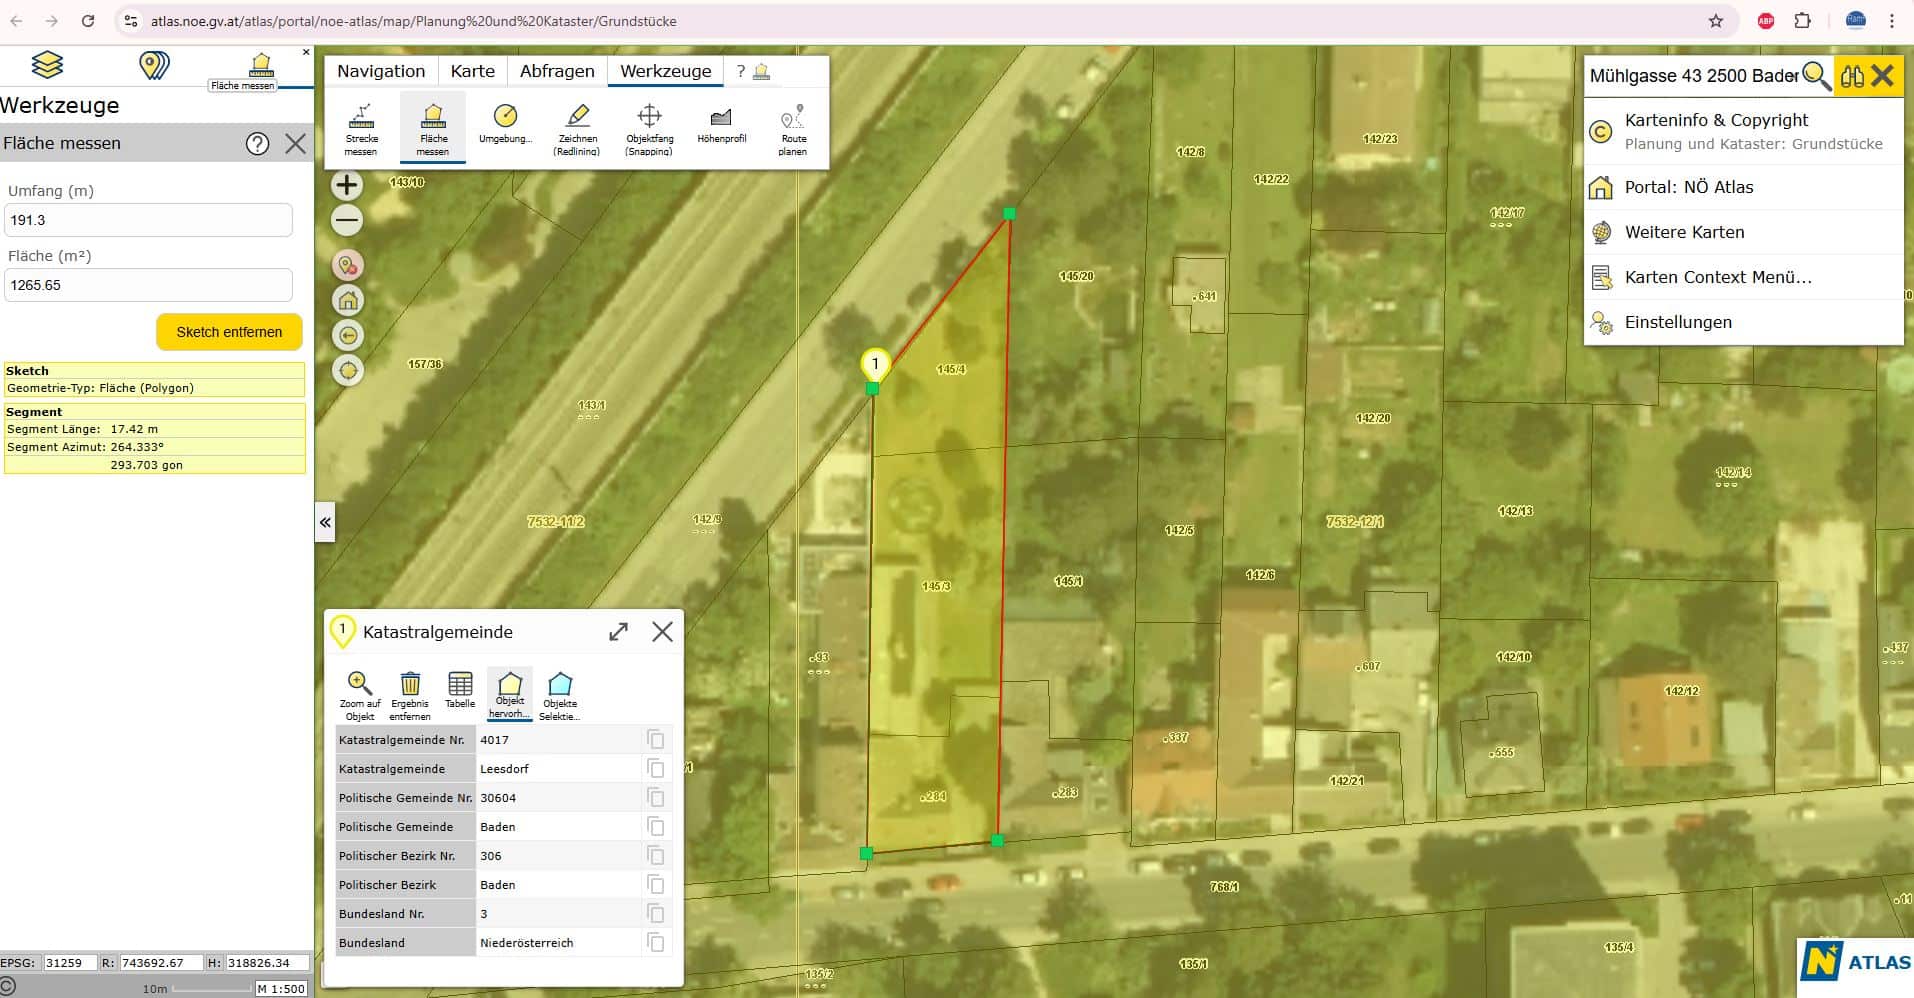Select the Strecke messen tool

361,128
